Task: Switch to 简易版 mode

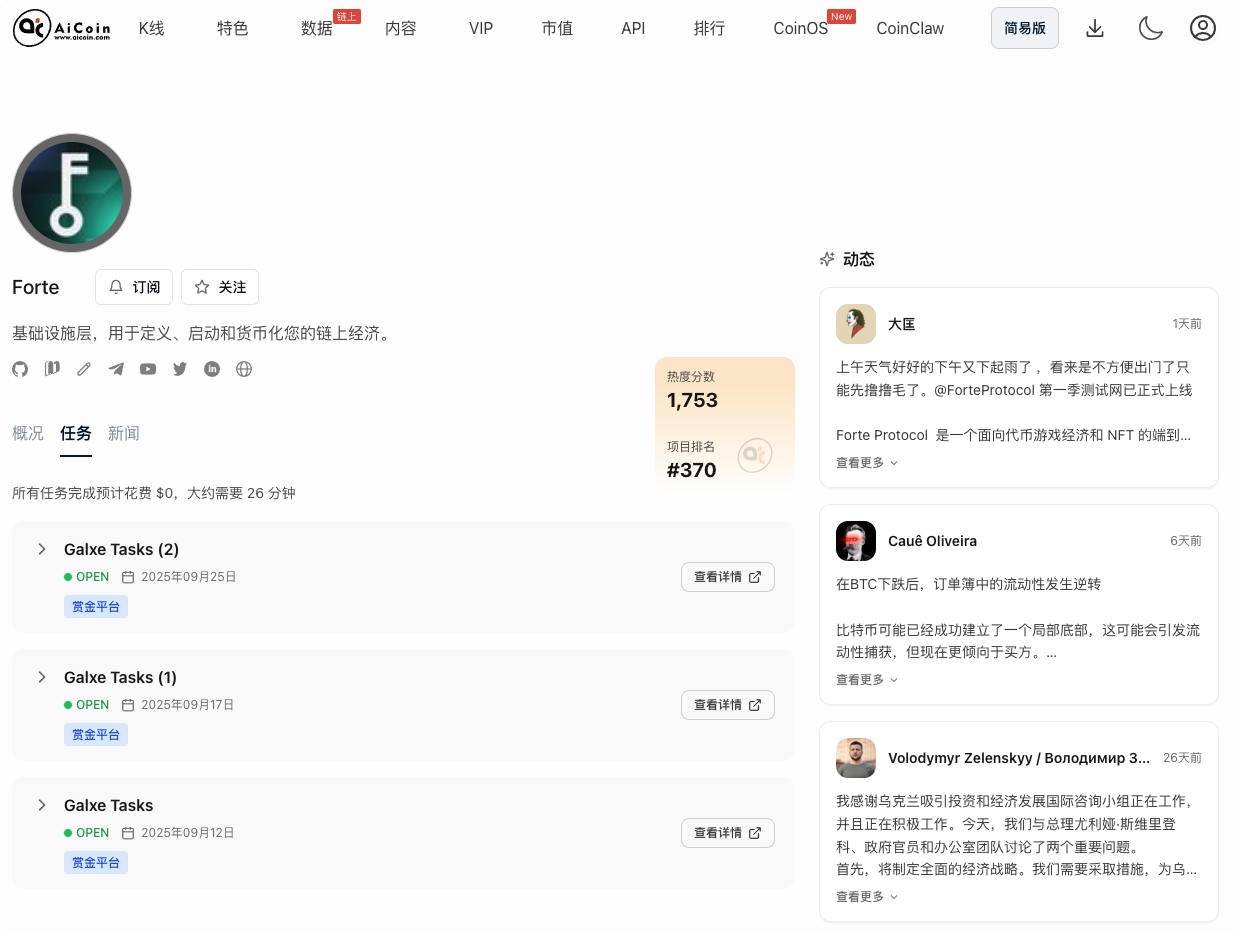Action: [x=1025, y=28]
